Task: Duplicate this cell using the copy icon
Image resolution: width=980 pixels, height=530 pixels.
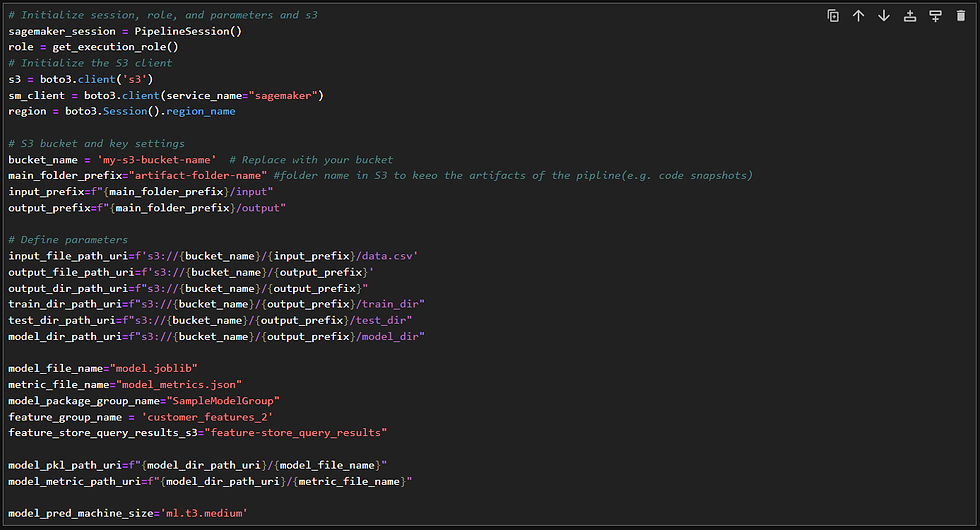Action: (833, 16)
